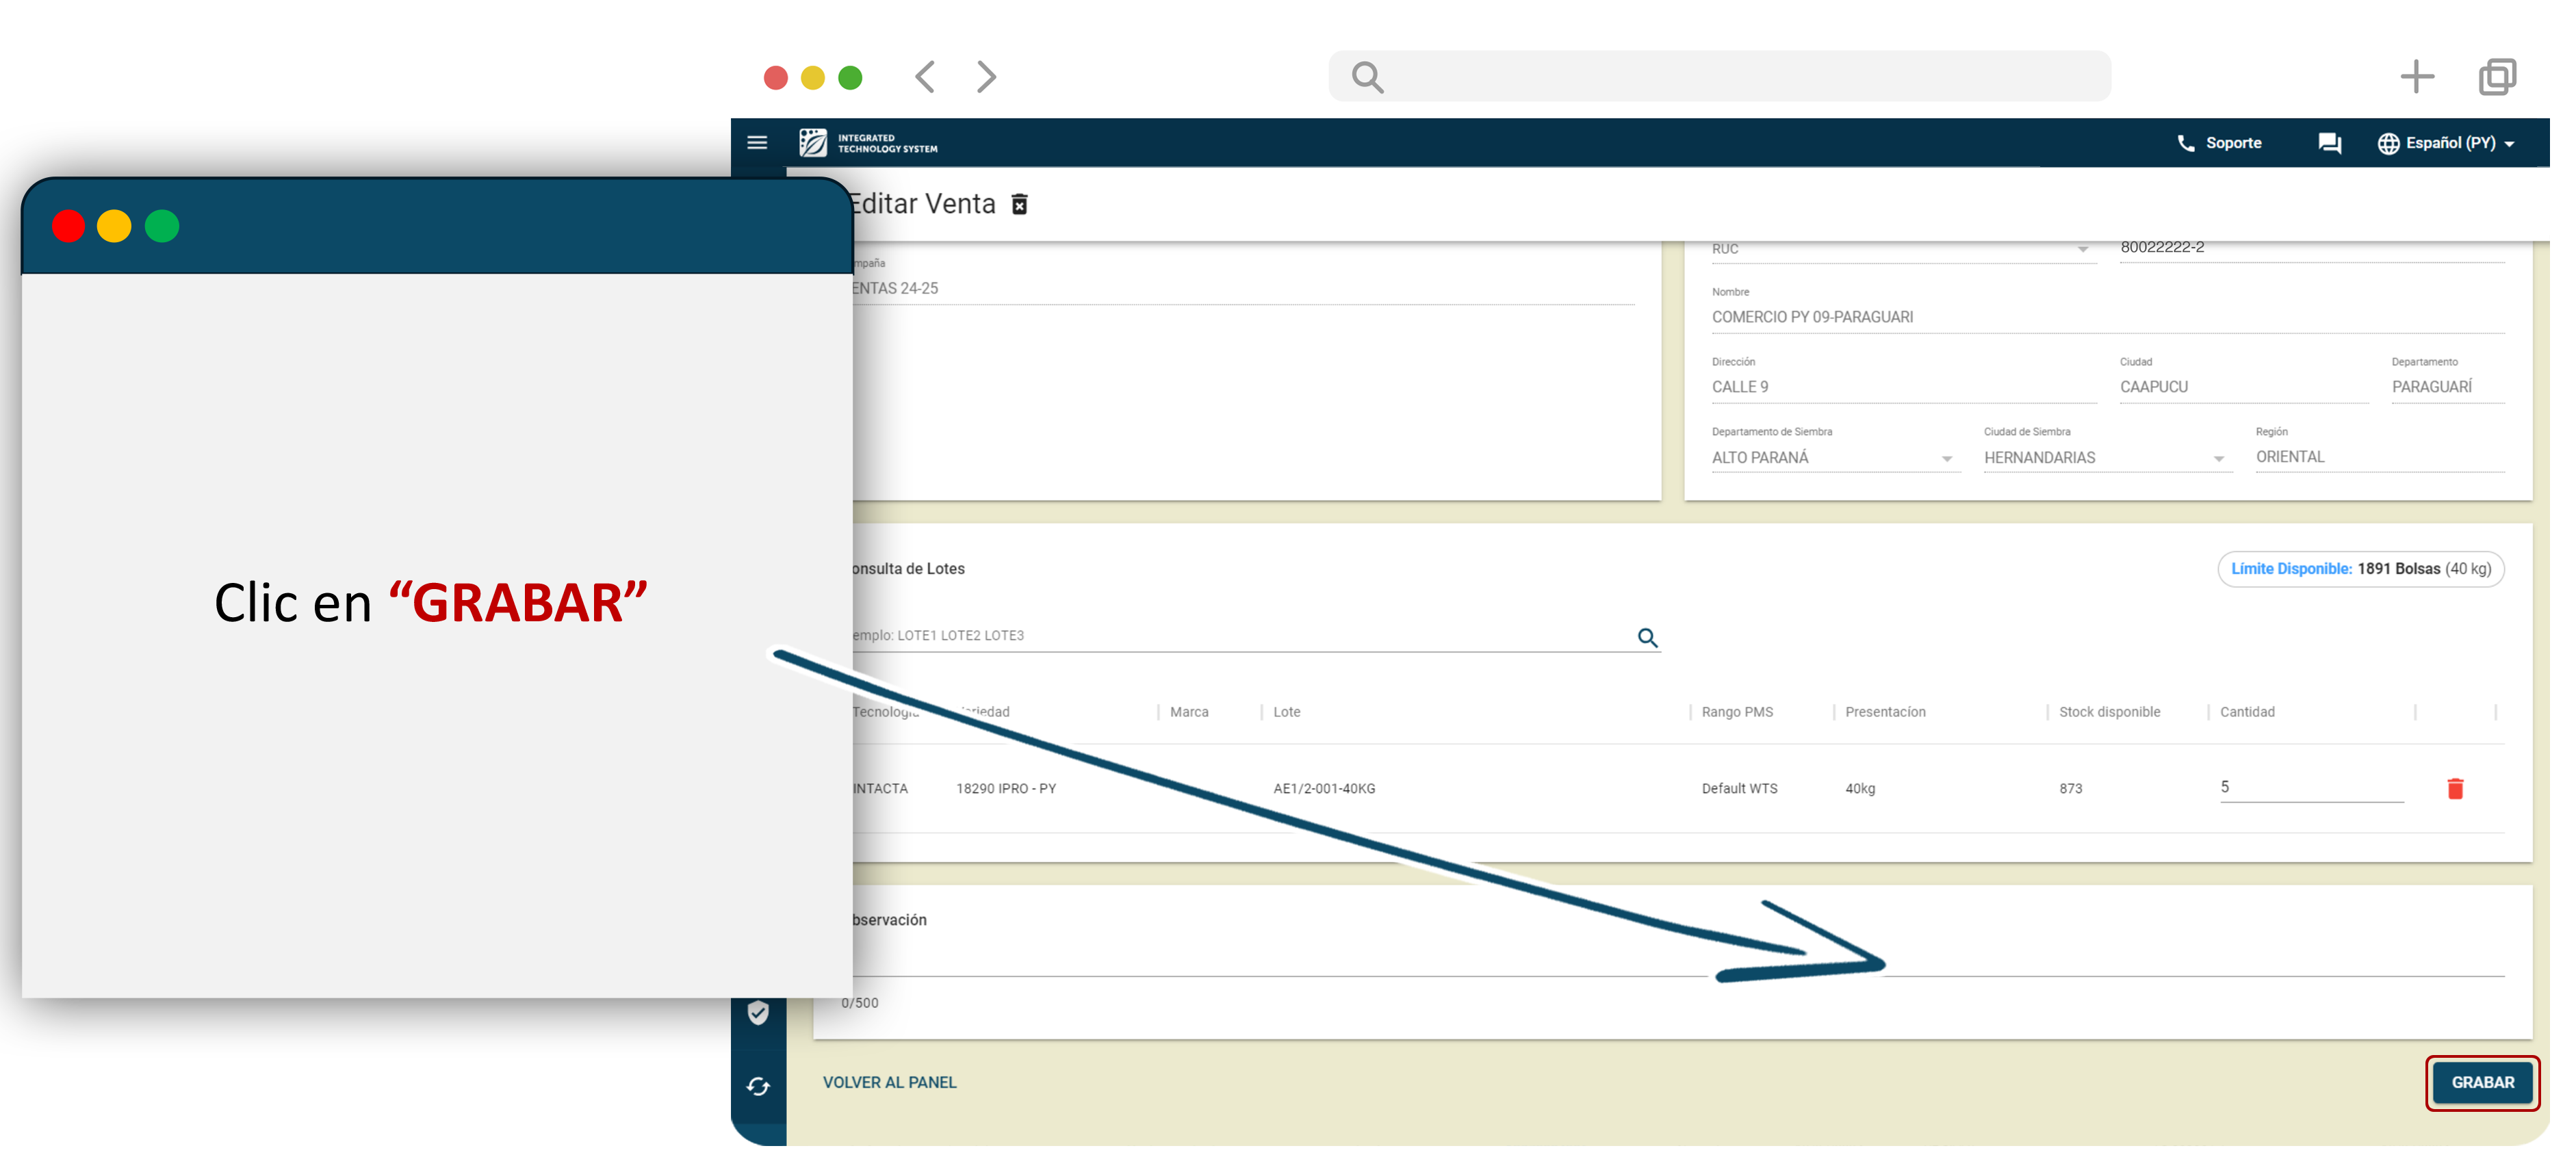The image size is (2576, 1170).
Task: Click the browser back arrow
Action: 925,77
